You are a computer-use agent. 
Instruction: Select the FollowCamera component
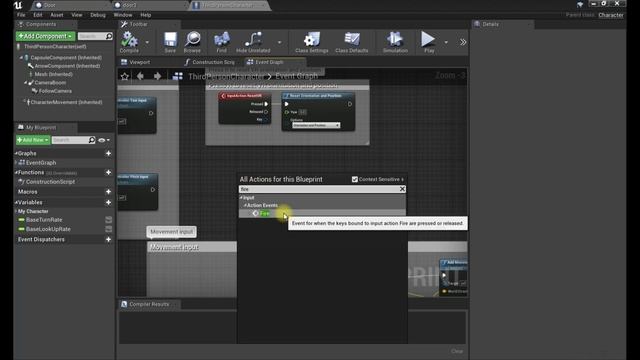coord(55,91)
